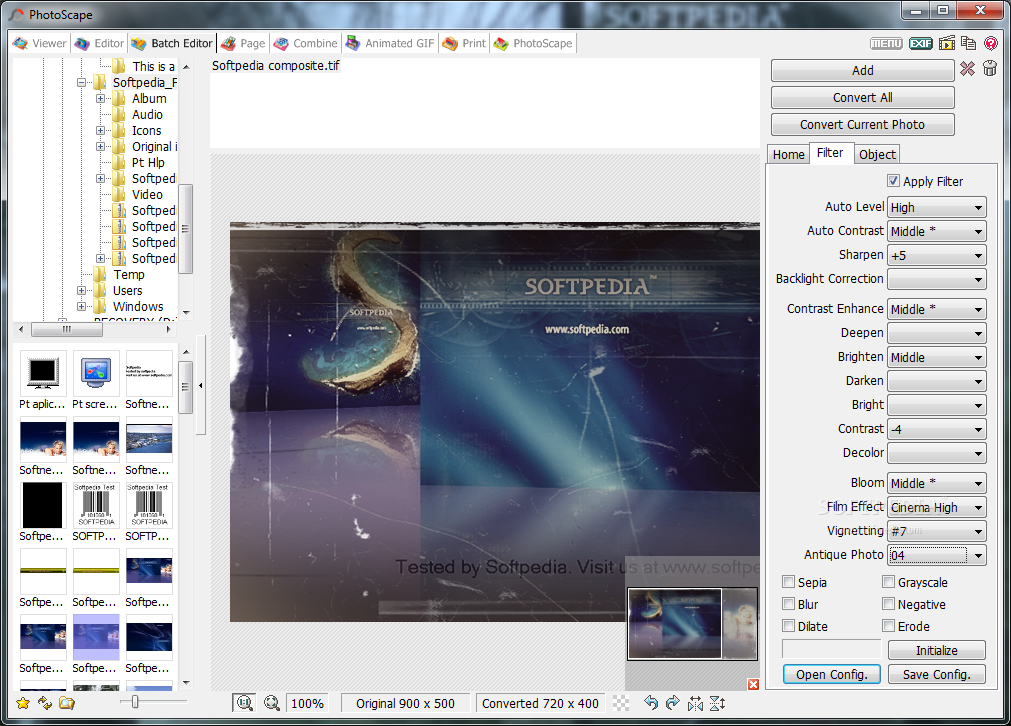Viewport: 1011px width, 726px height.
Task: Click the Viewer tab icon
Action: pos(21,43)
